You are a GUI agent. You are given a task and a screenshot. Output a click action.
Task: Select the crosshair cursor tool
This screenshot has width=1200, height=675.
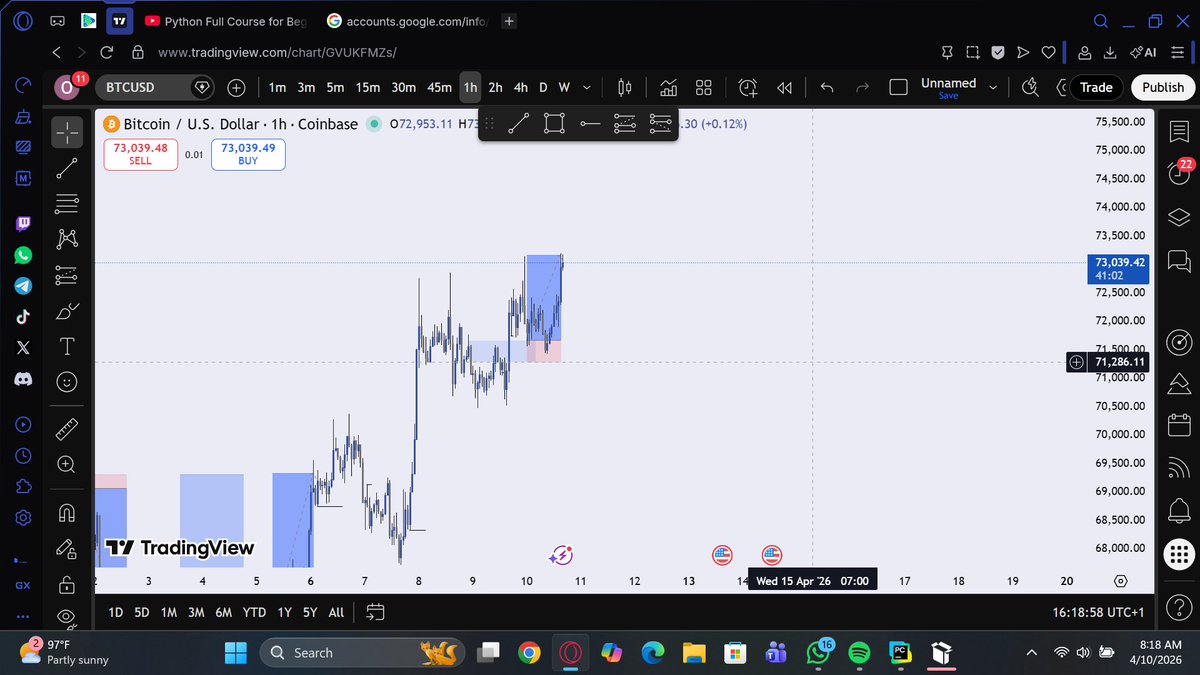pyautogui.click(x=67, y=131)
